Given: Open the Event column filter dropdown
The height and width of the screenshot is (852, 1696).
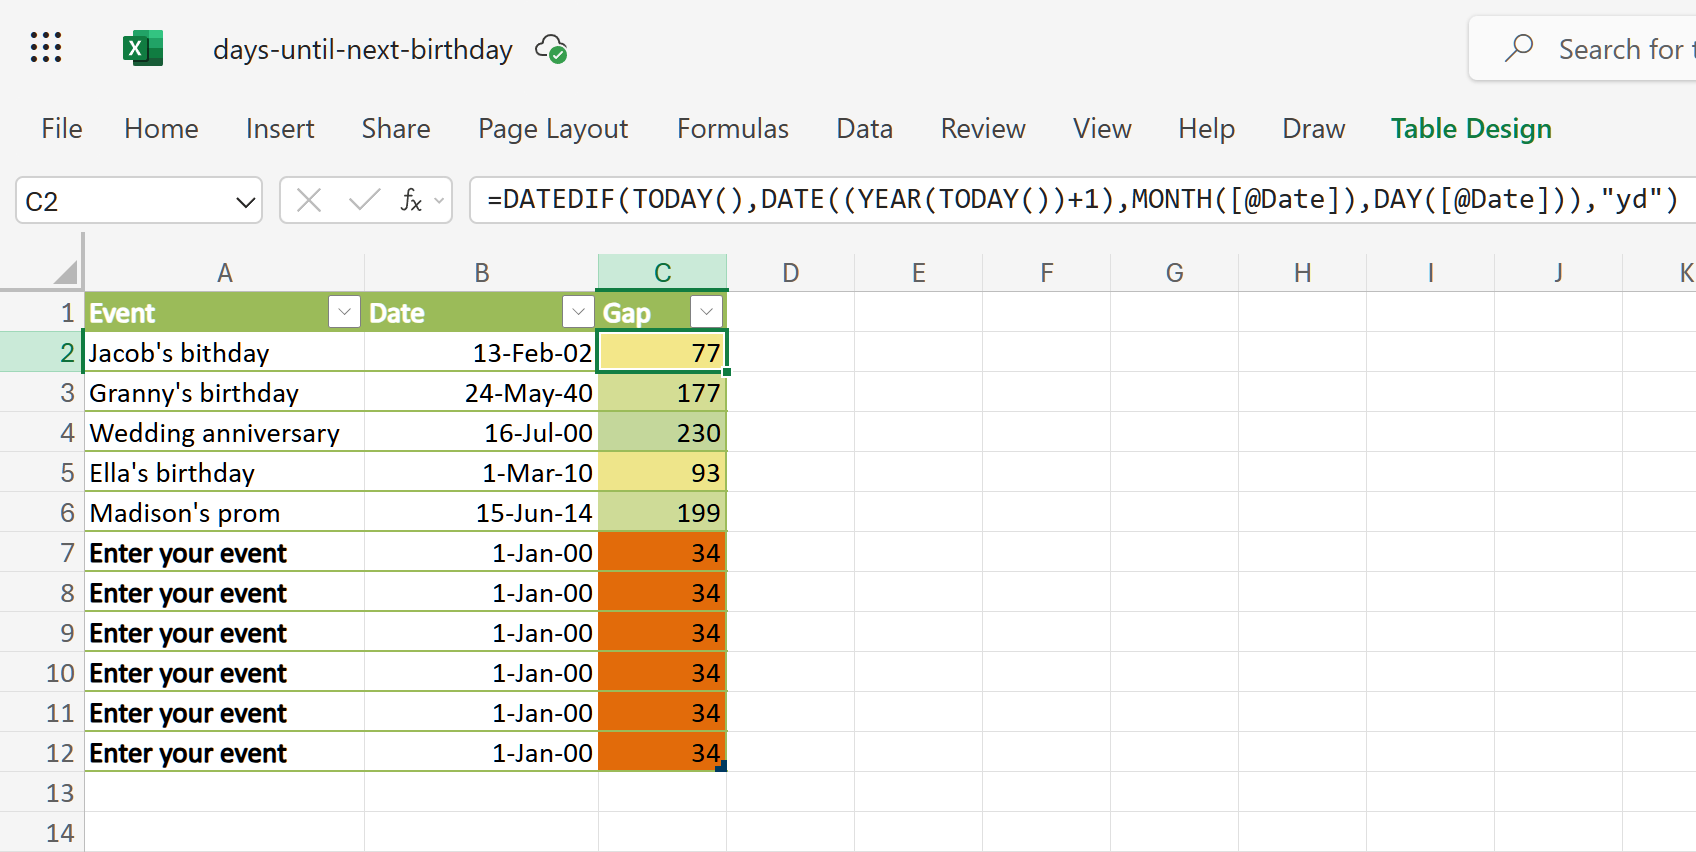Looking at the screenshot, I should point(344,313).
